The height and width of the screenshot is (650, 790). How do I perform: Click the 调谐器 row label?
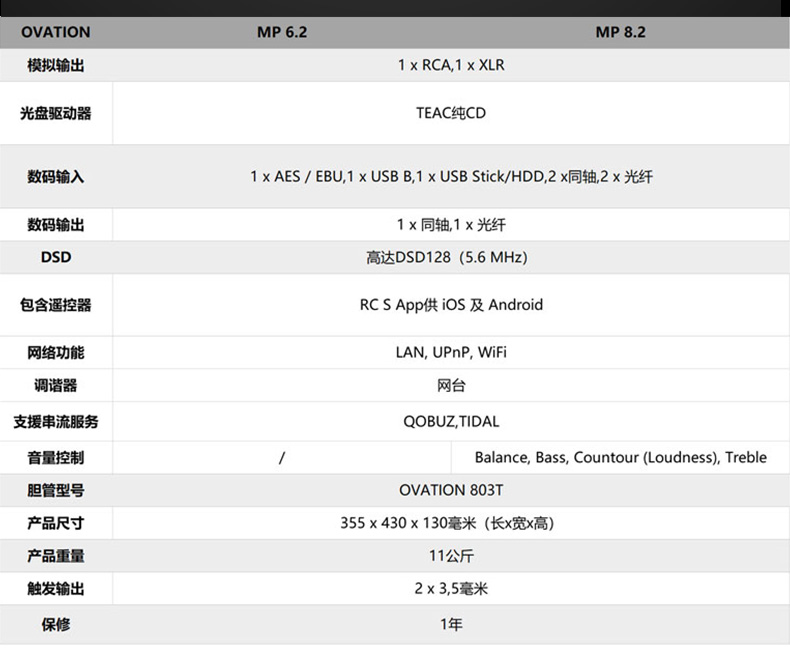coord(55,386)
